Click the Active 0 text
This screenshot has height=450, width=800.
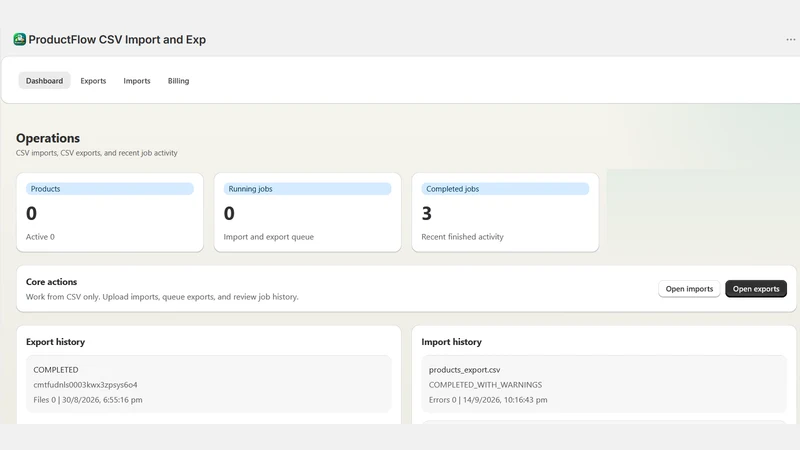coord(40,237)
